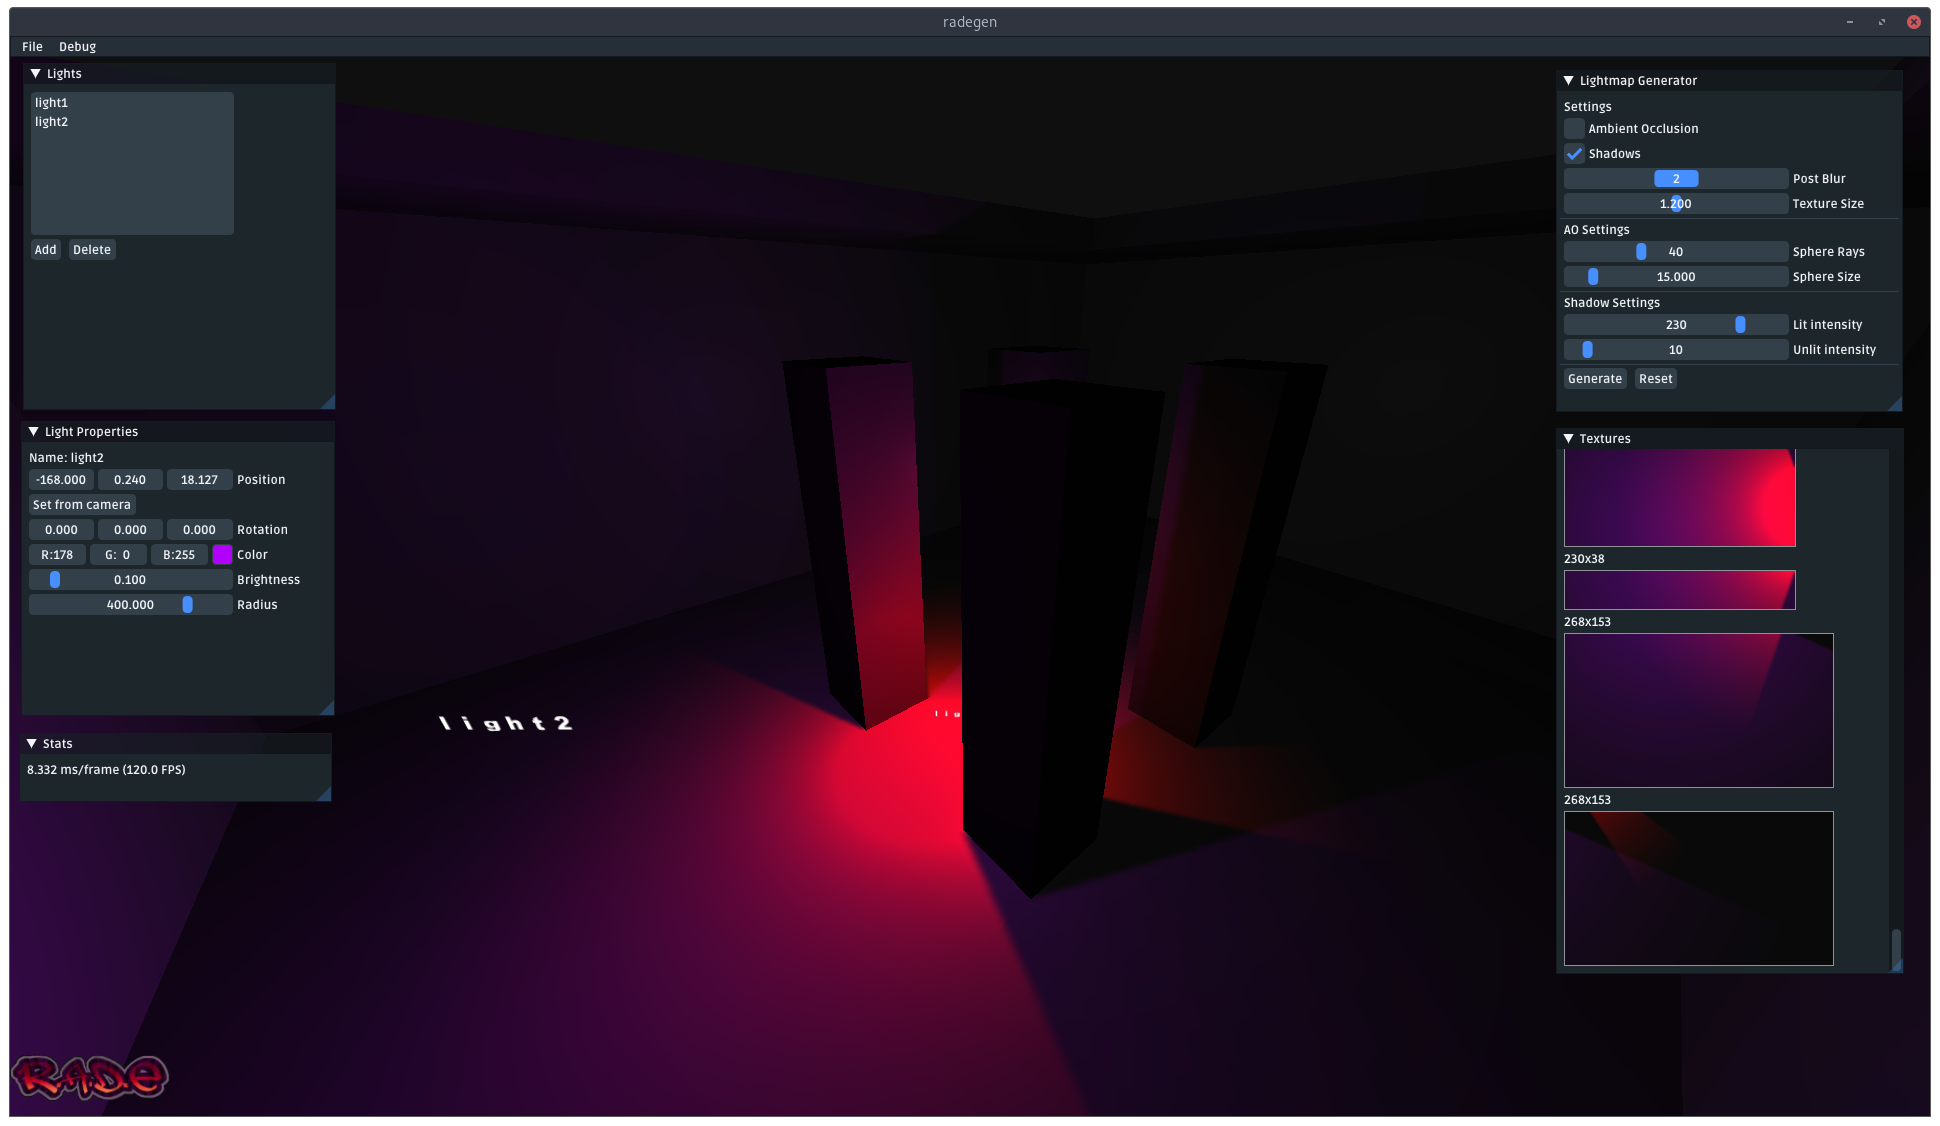Open the File menu

(32, 47)
